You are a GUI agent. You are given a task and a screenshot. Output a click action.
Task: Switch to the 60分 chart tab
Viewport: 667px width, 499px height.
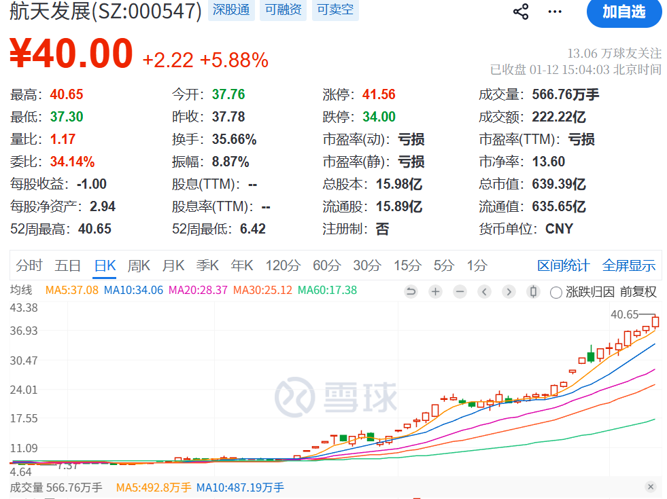click(x=326, y=265)
